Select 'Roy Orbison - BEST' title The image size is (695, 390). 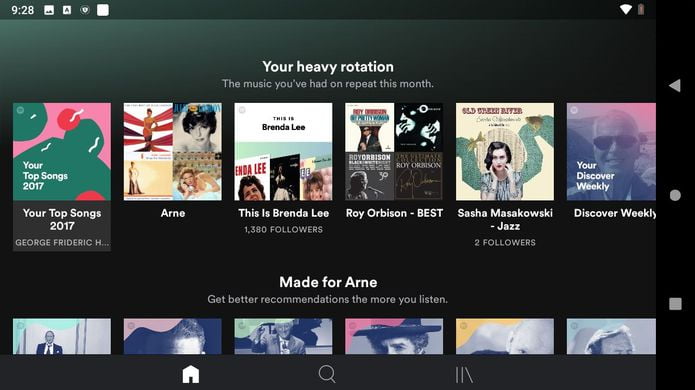coord(394,213)
